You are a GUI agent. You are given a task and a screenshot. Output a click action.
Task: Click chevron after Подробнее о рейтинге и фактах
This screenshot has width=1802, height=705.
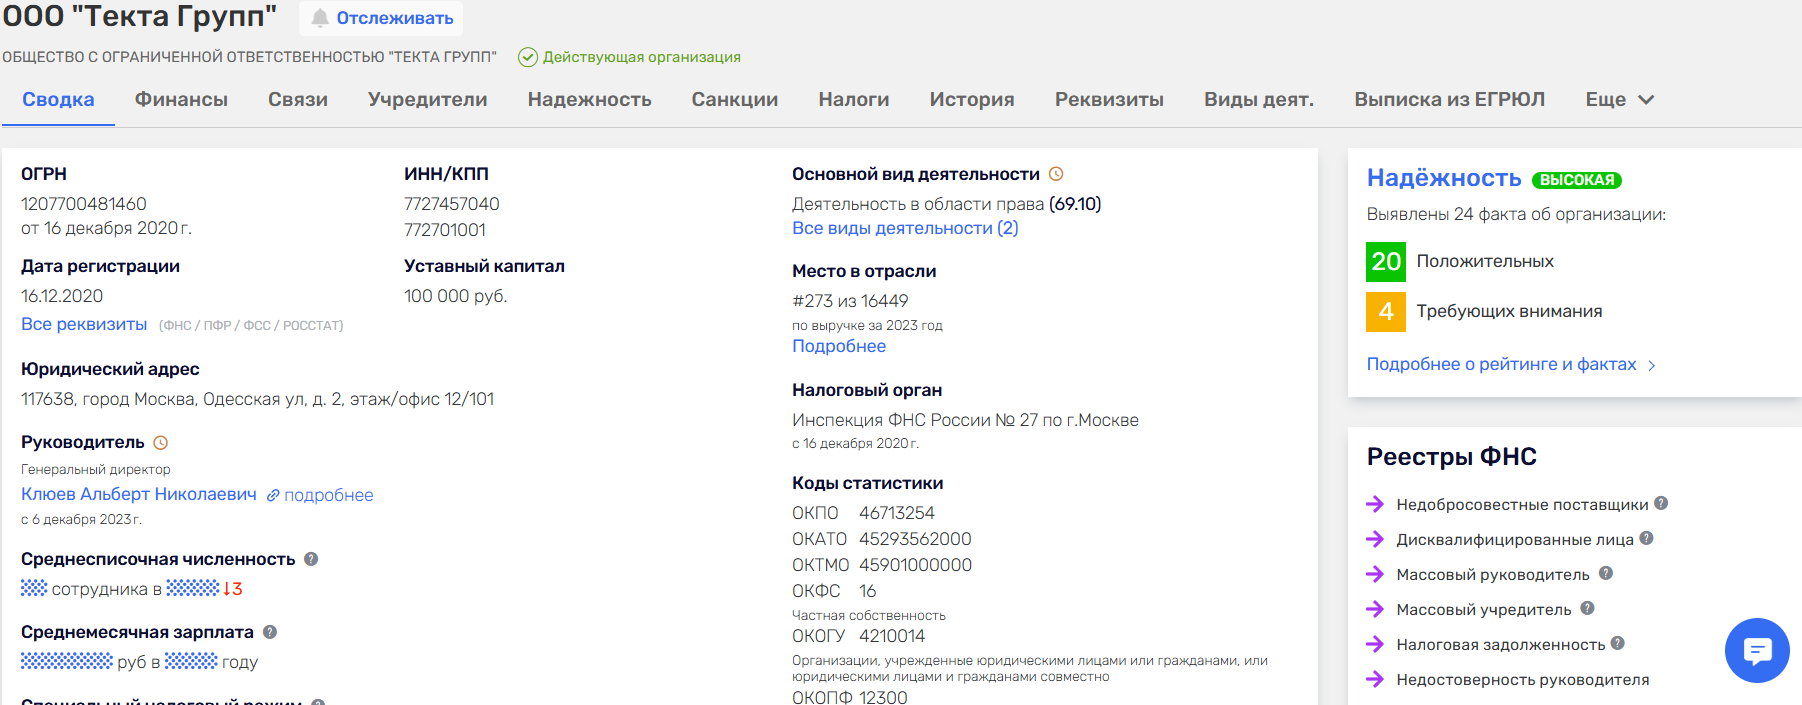pyautogui.click(x=1652, y=366)
